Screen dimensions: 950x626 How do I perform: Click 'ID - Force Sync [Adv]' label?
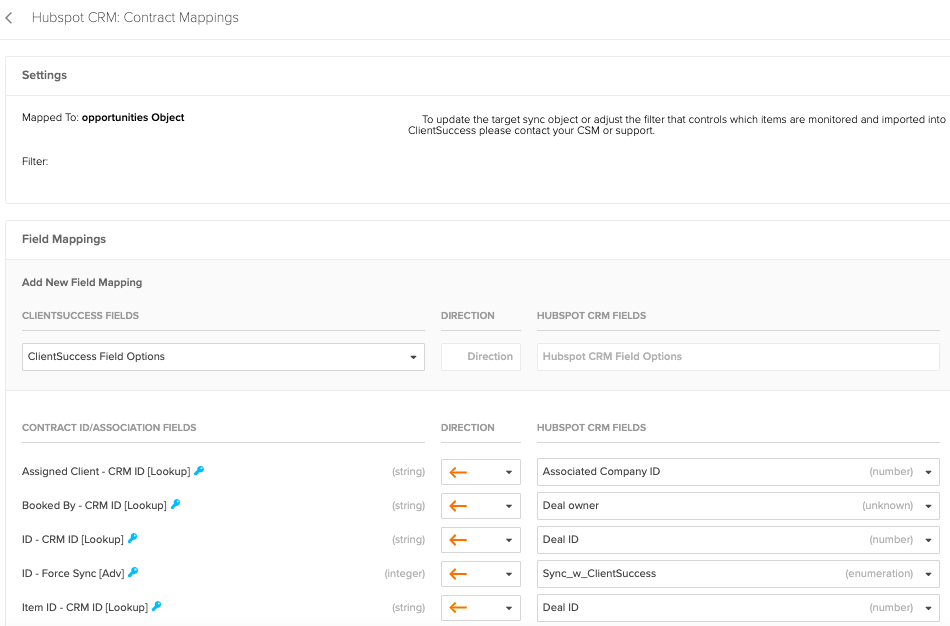73,573
